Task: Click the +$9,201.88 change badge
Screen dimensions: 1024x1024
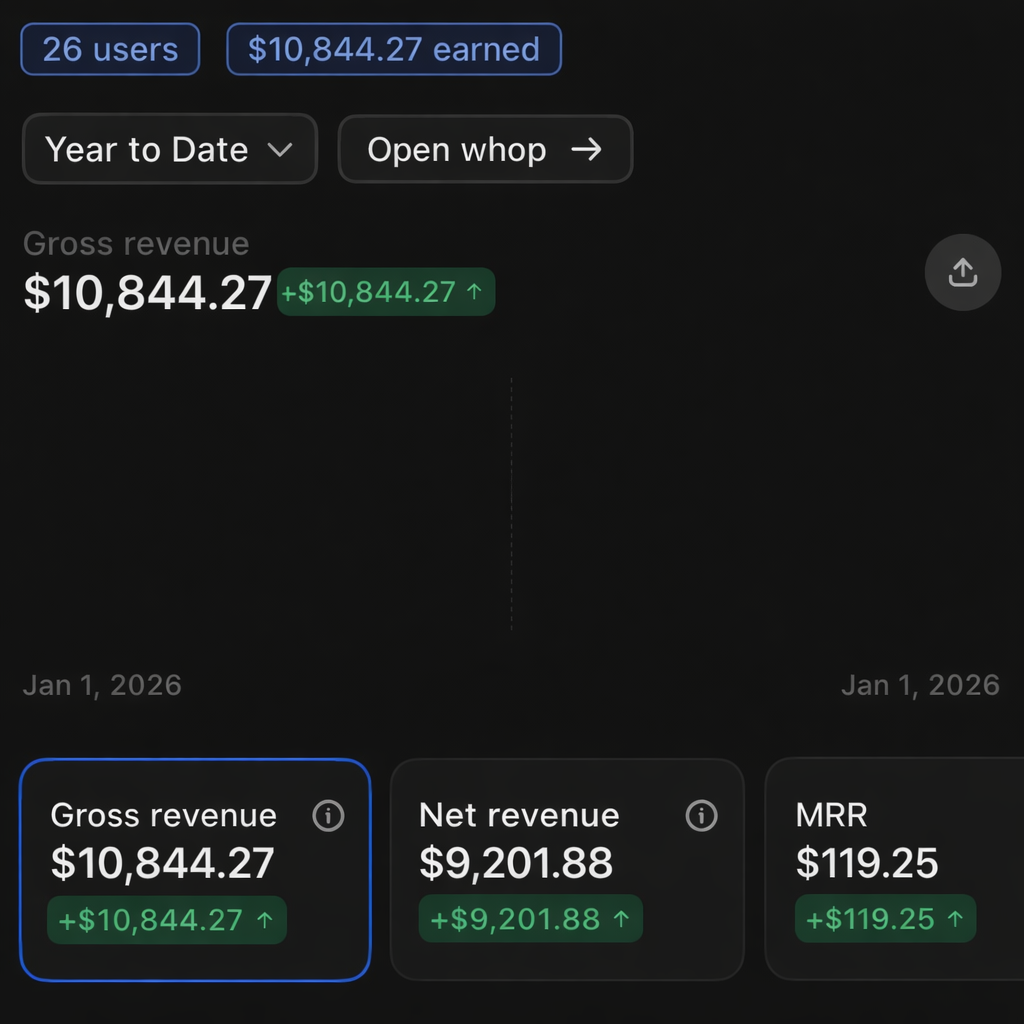Action: (x=530, y=919)
